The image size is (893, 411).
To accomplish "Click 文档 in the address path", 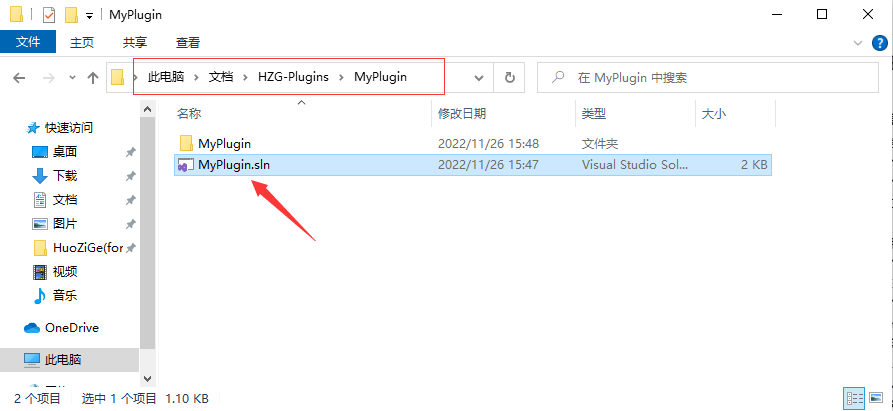I will [x=221, y=77].
